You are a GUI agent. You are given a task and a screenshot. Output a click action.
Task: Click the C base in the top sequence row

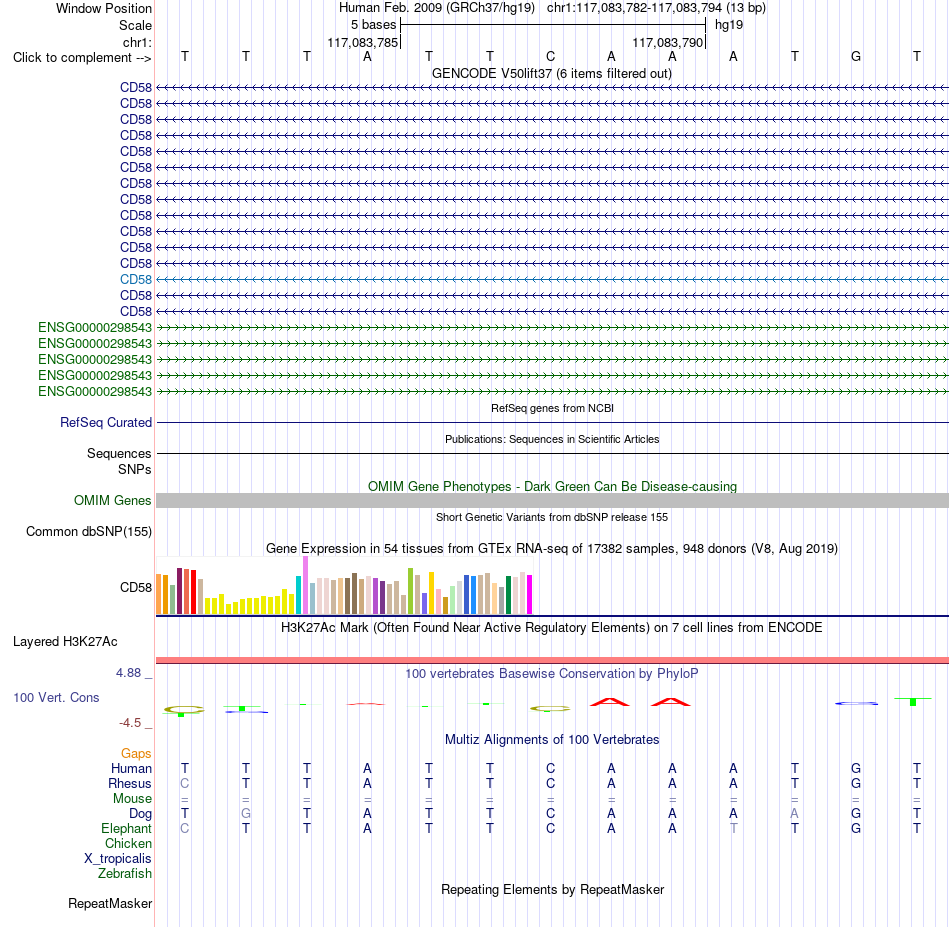point(550,56)
